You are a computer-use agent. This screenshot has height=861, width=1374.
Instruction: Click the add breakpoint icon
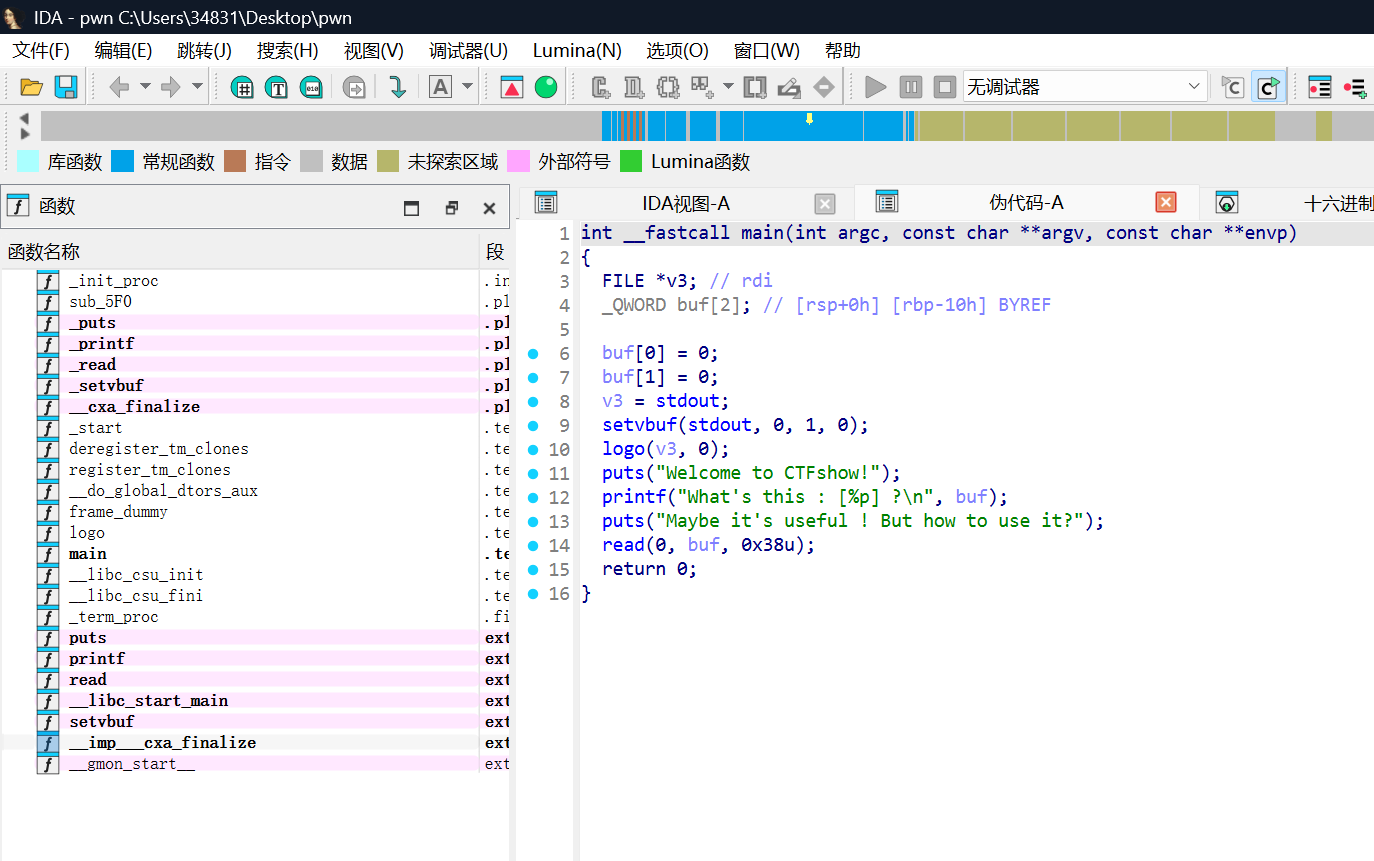tap(1355, 87)
